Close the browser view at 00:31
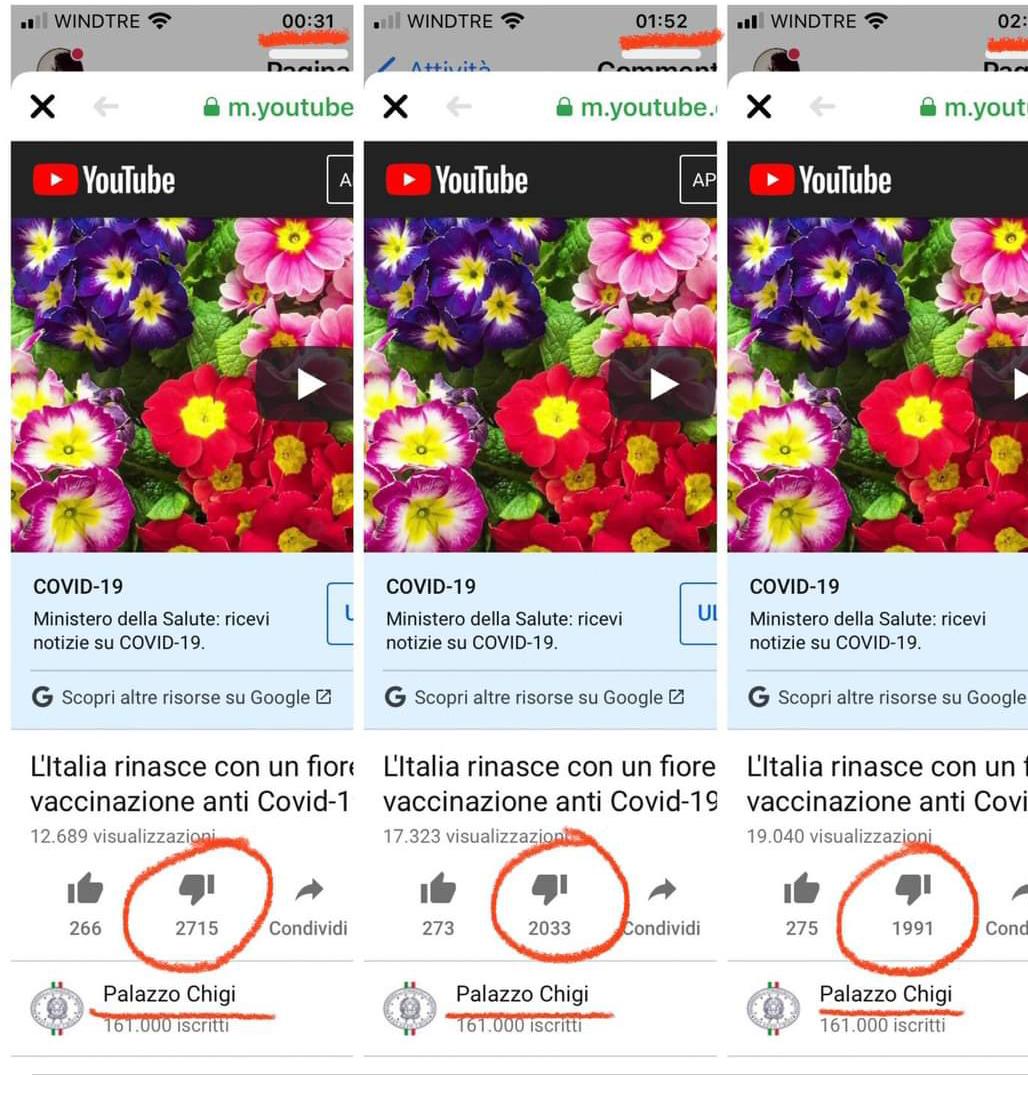Viewport: 1028px width, 1100px height. pos(43,107)
